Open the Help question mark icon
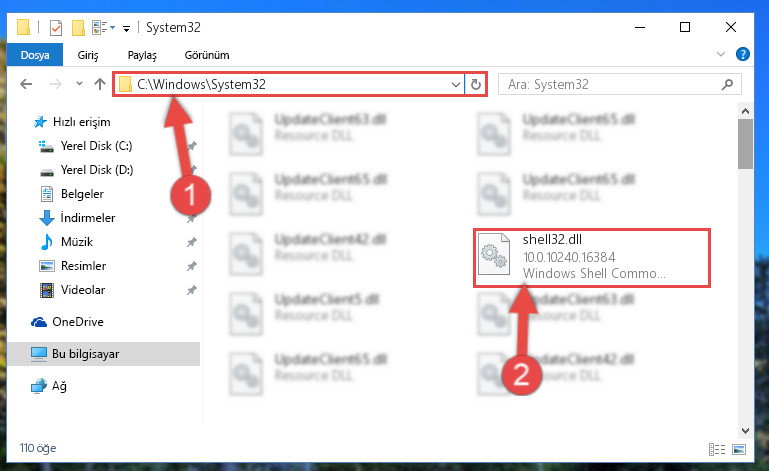Viewport: 769px width, 471px height. pos(743,54)
